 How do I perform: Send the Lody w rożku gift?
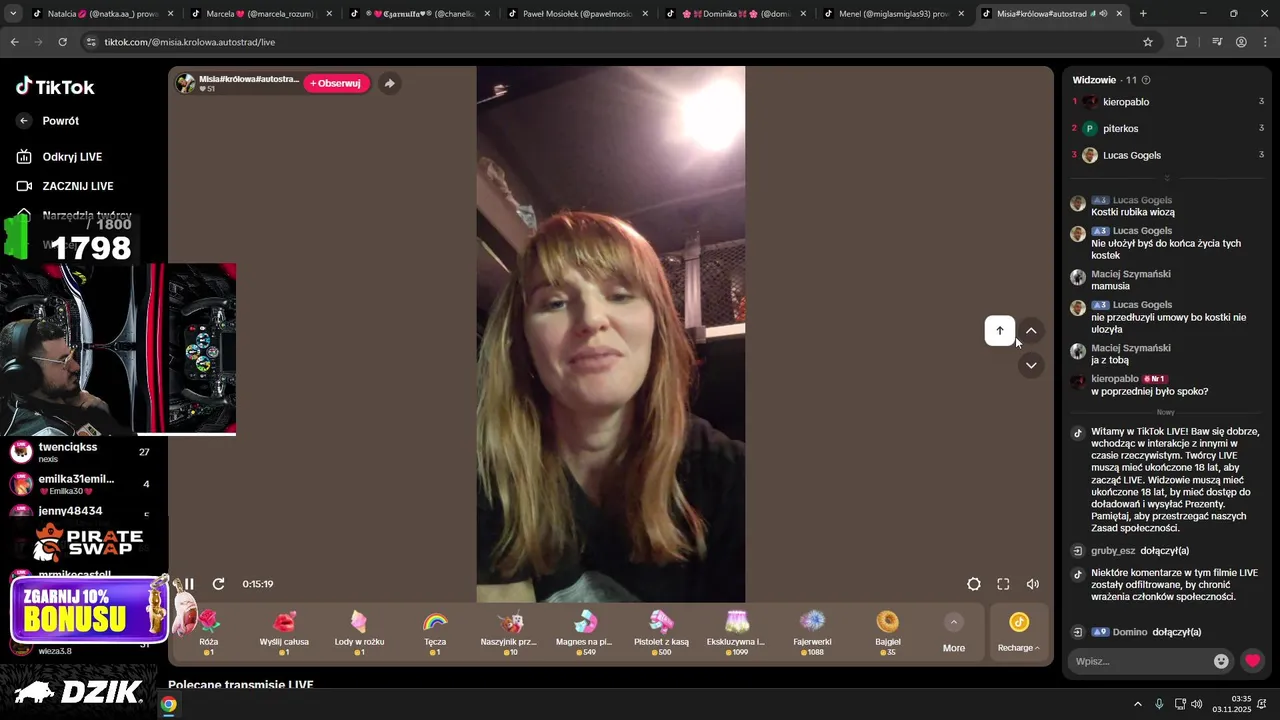[x=359, y=632]
